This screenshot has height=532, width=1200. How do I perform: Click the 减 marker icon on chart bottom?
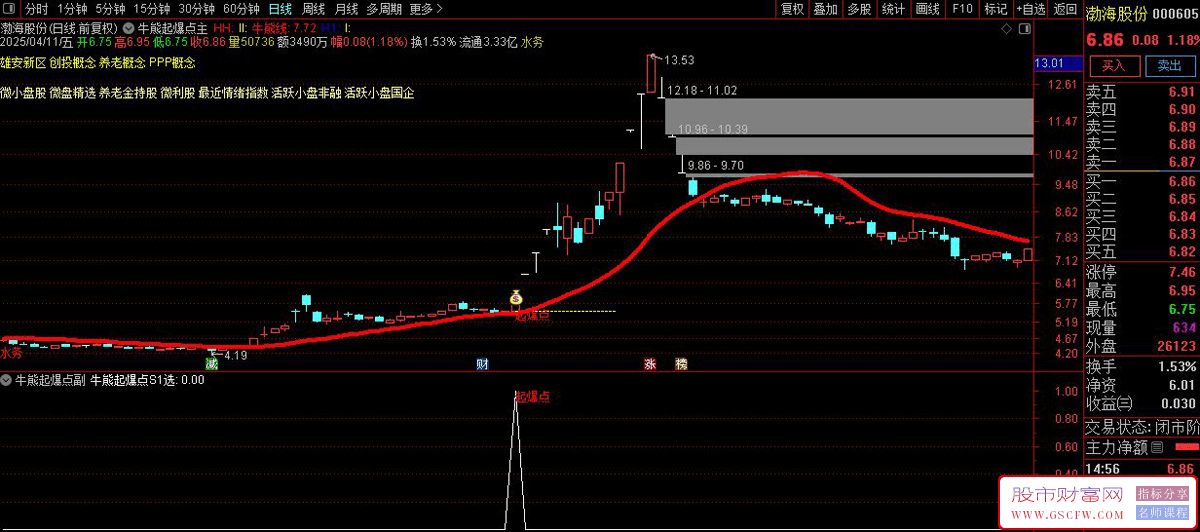point(211,363)
